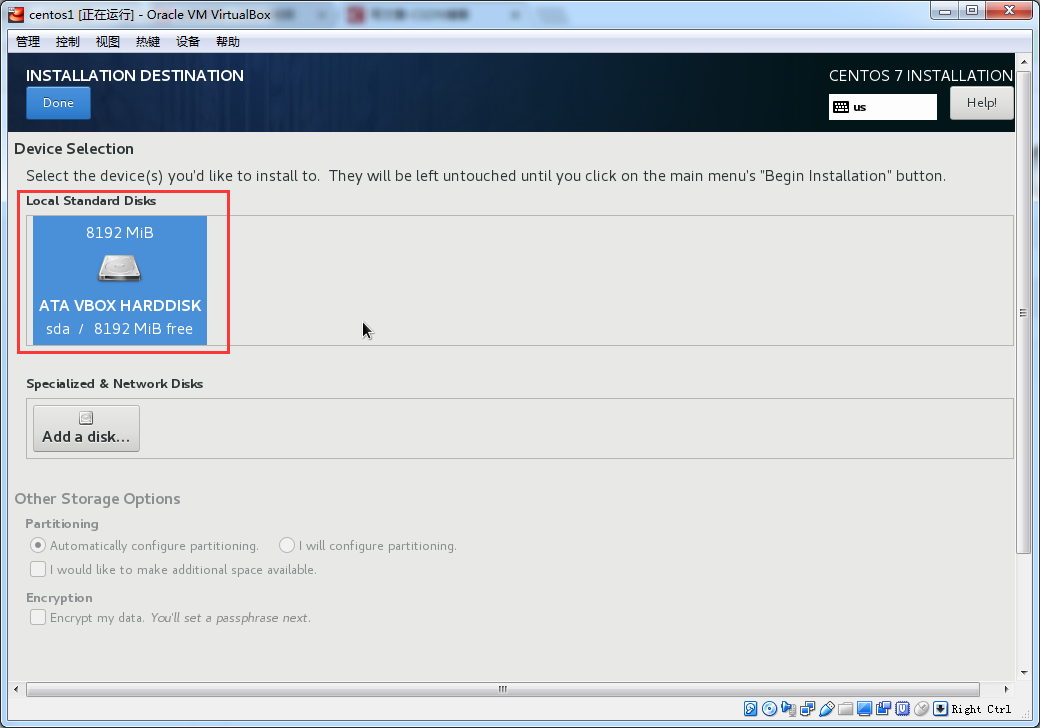Viewport: 1040px width, 728px height.
Task: Click the Help! button
Action: coord(982,103)
